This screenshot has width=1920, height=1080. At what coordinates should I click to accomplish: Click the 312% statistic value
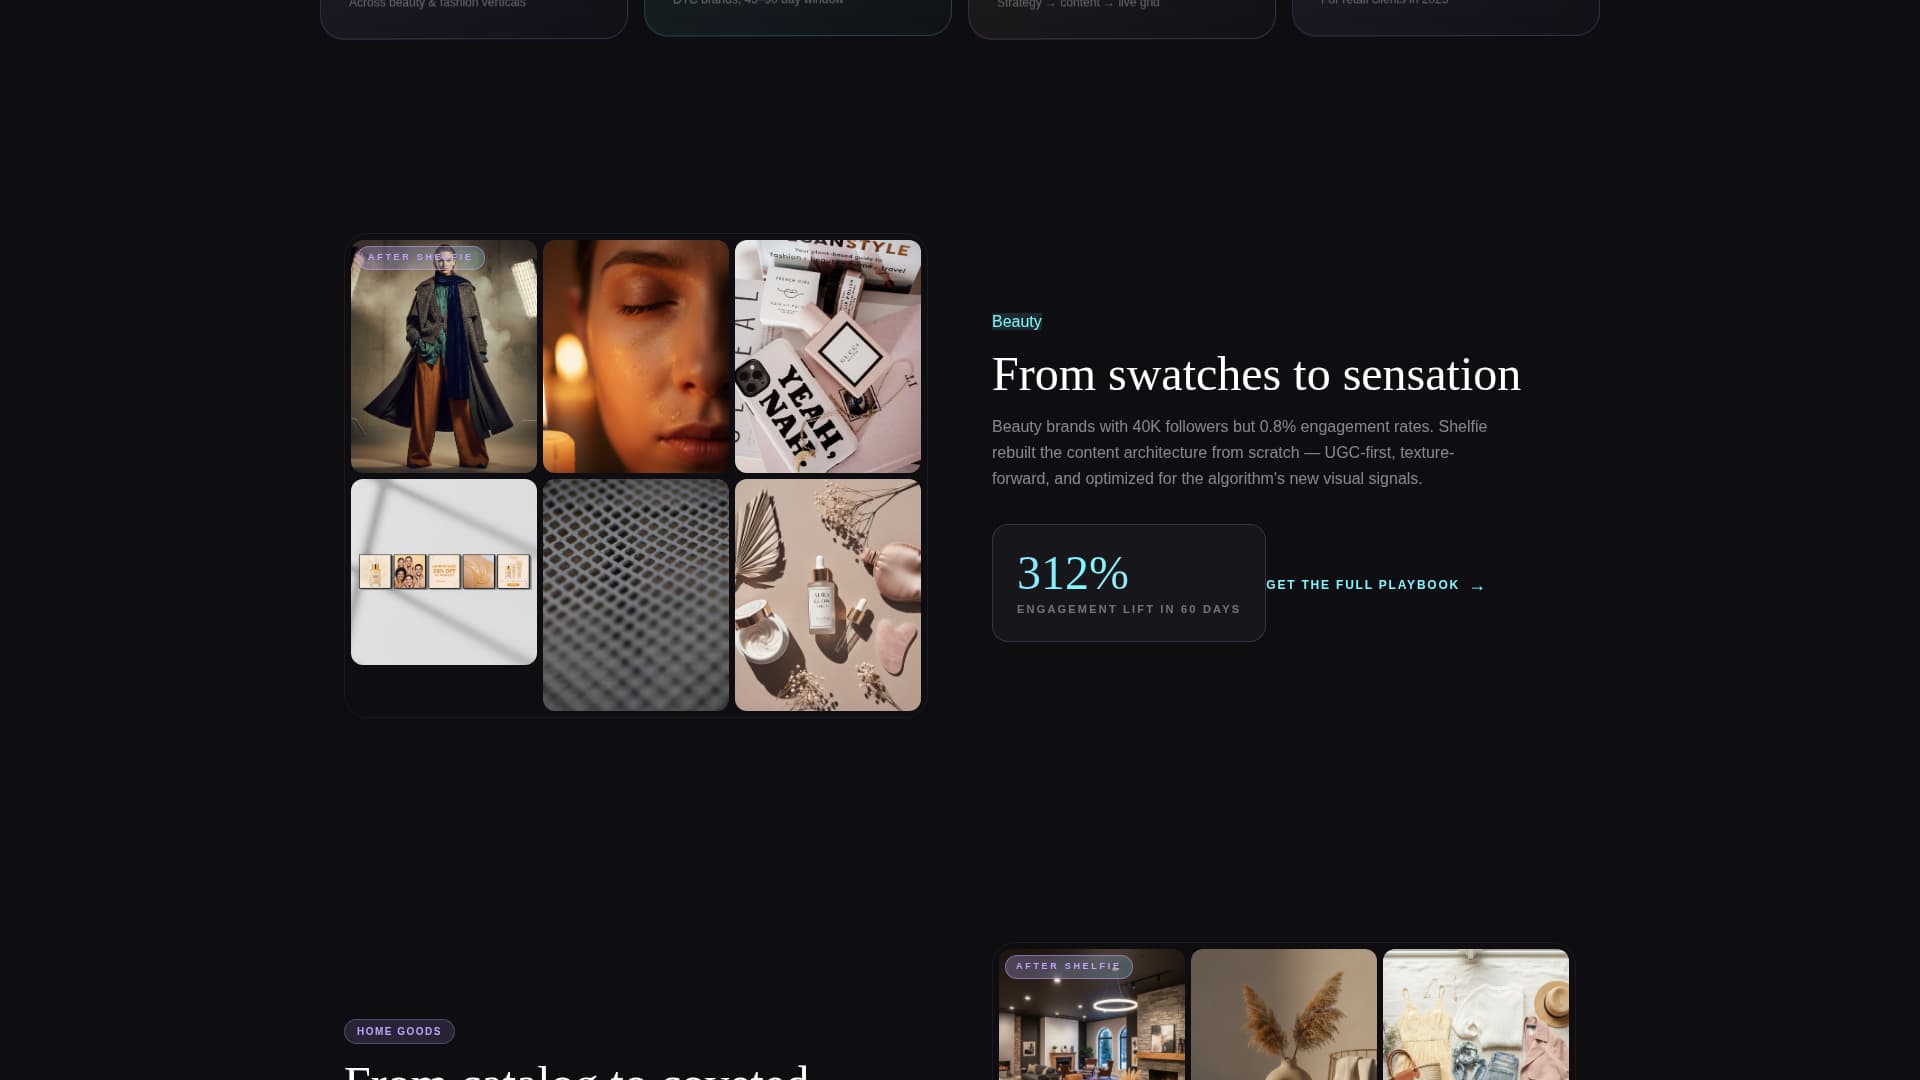click(x=1073, y=574)
